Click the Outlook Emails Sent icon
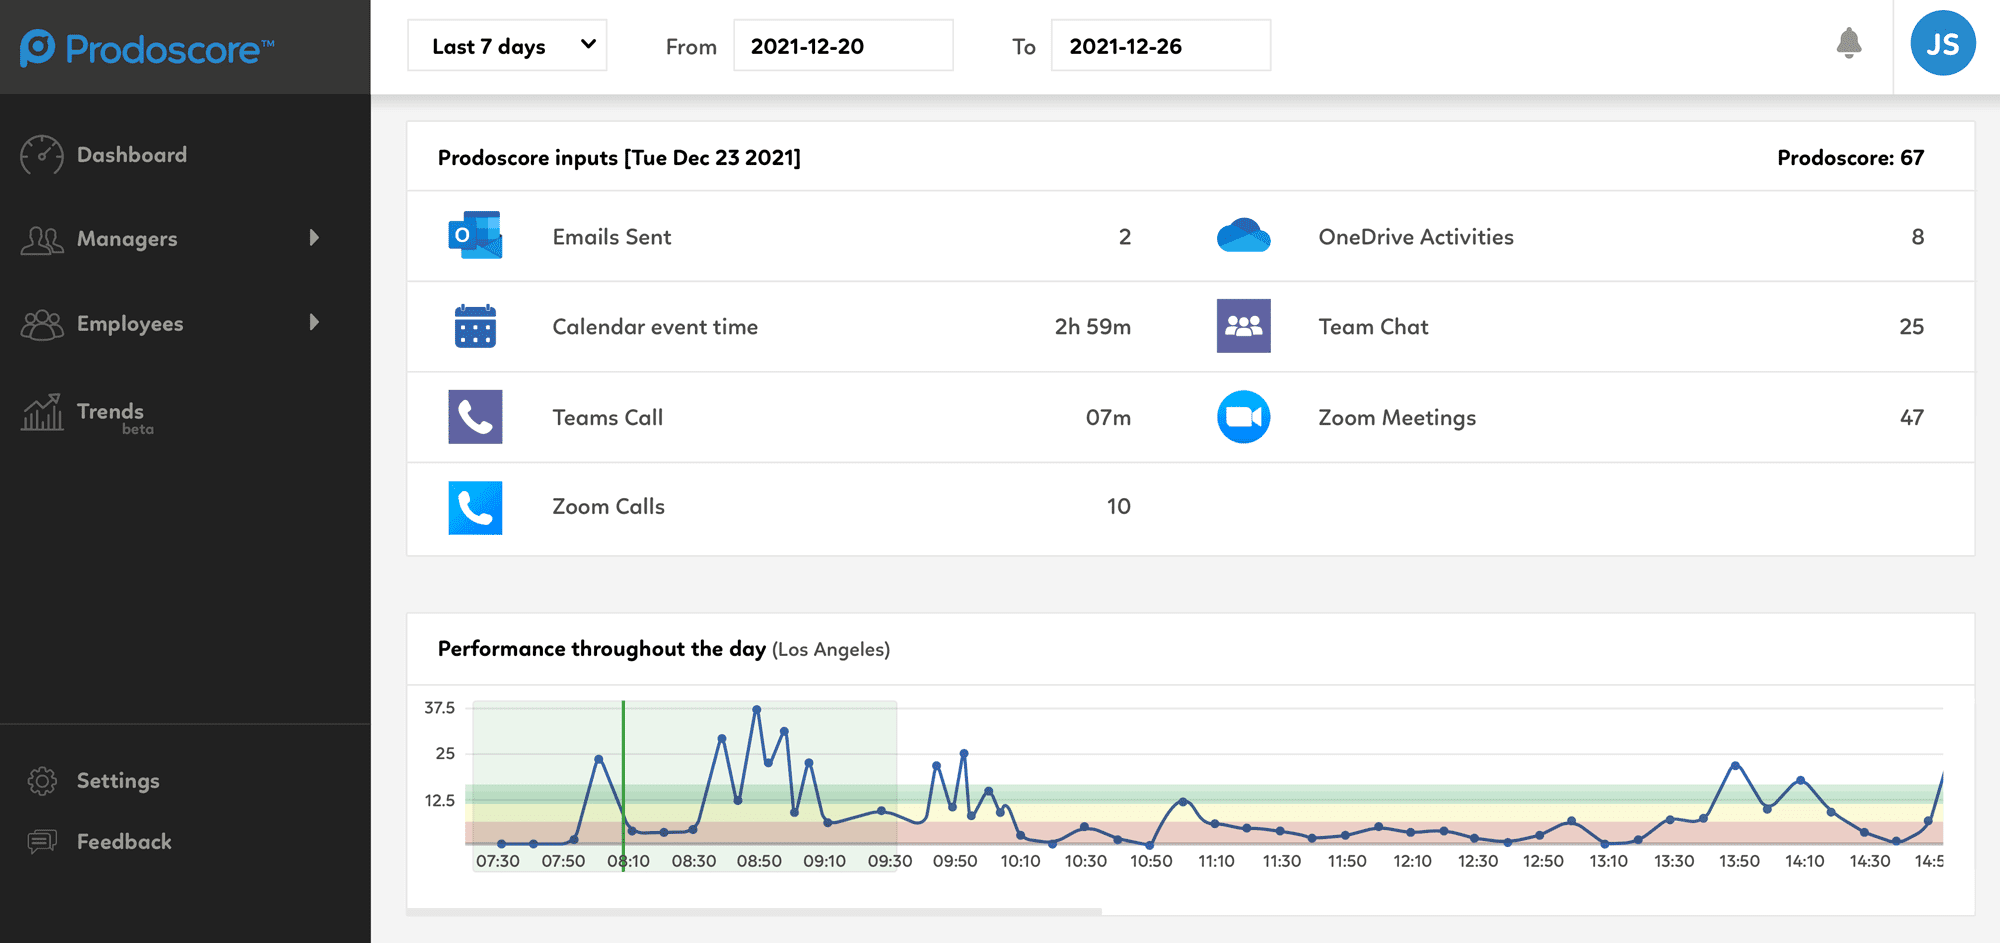This screenshot has height=943, width=2000. 475,236
